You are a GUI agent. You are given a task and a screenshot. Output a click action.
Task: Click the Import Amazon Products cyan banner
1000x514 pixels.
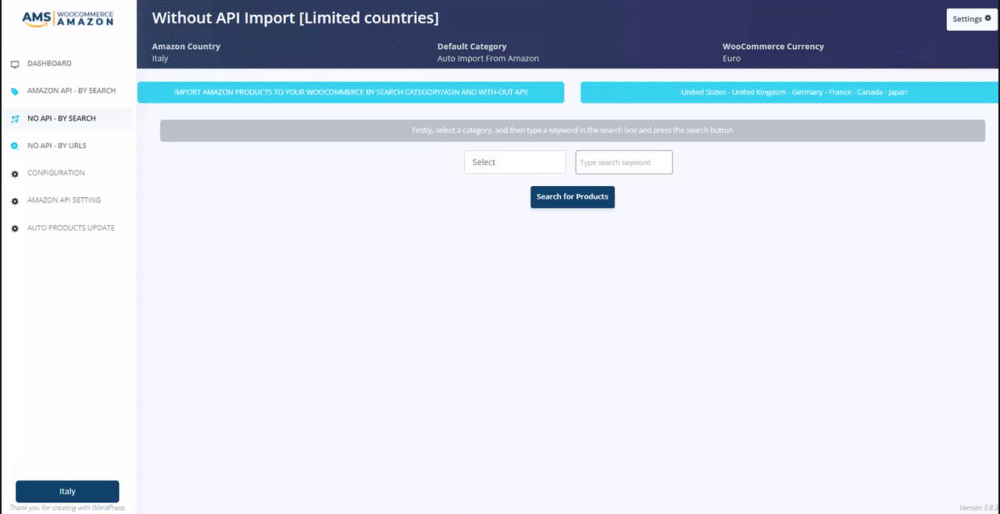(351, 92)
